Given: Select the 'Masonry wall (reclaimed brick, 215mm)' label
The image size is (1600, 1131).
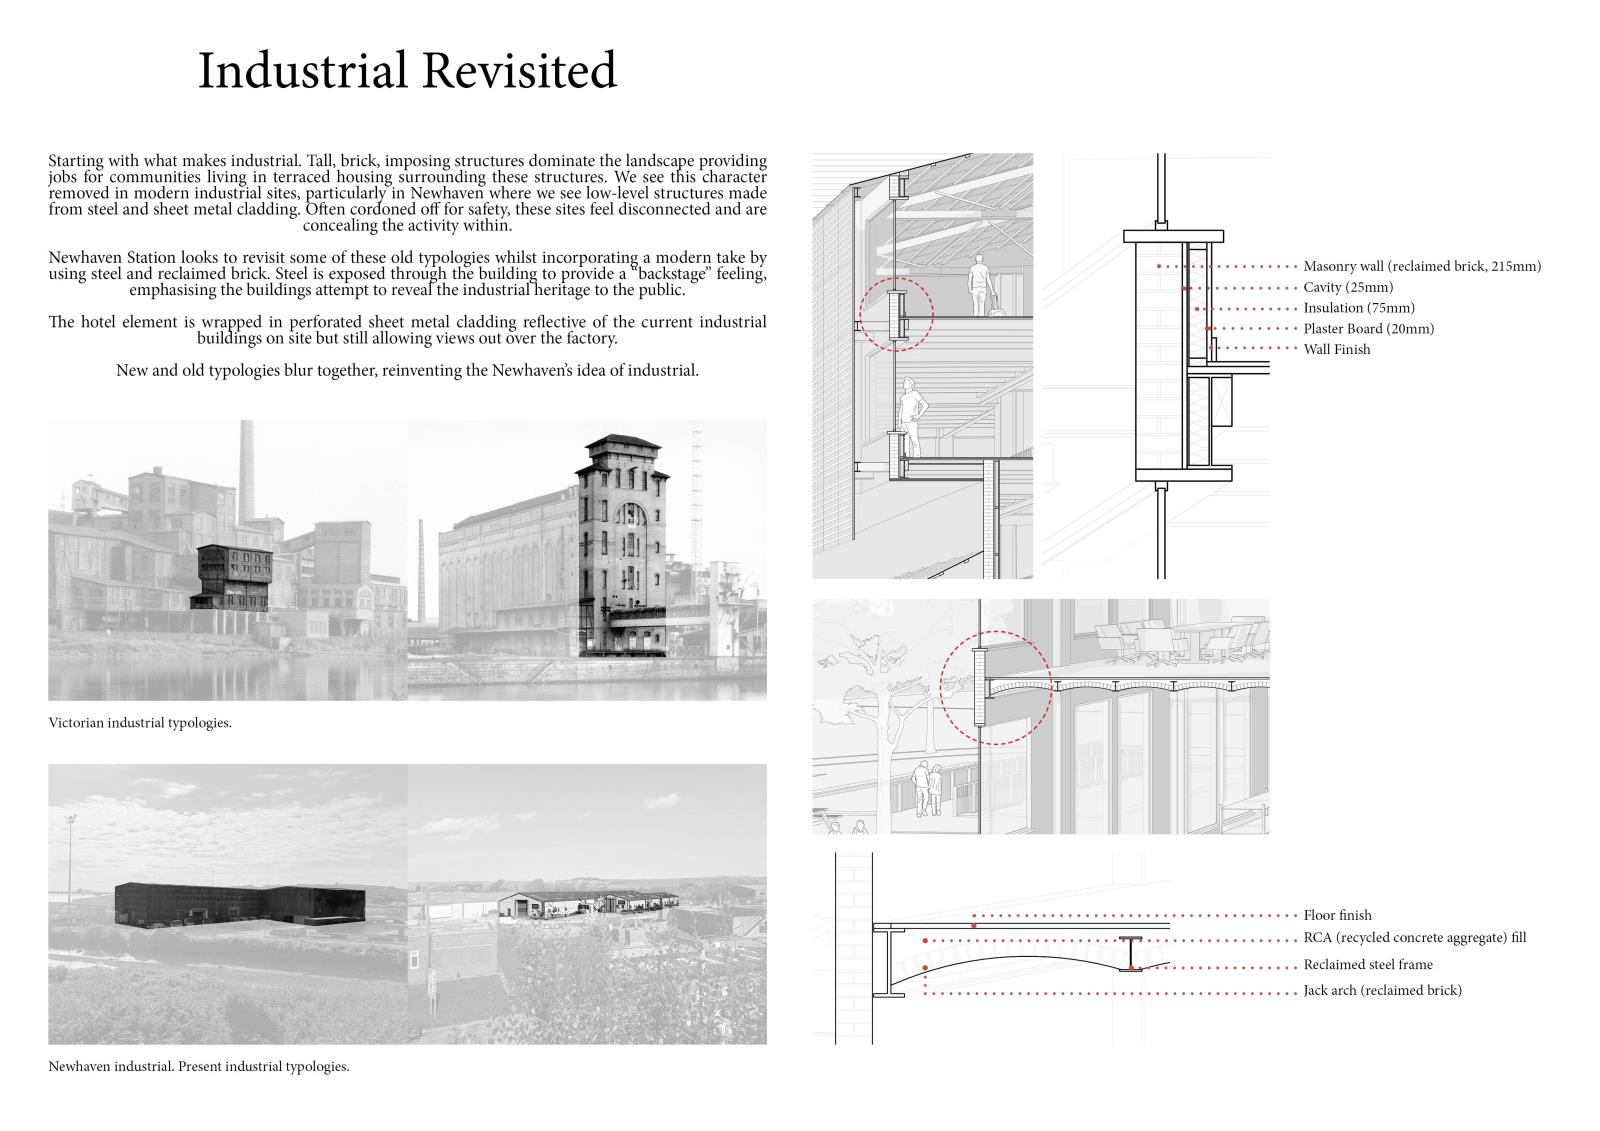Looking at the screenshot, I should [x=1422, y=266].
